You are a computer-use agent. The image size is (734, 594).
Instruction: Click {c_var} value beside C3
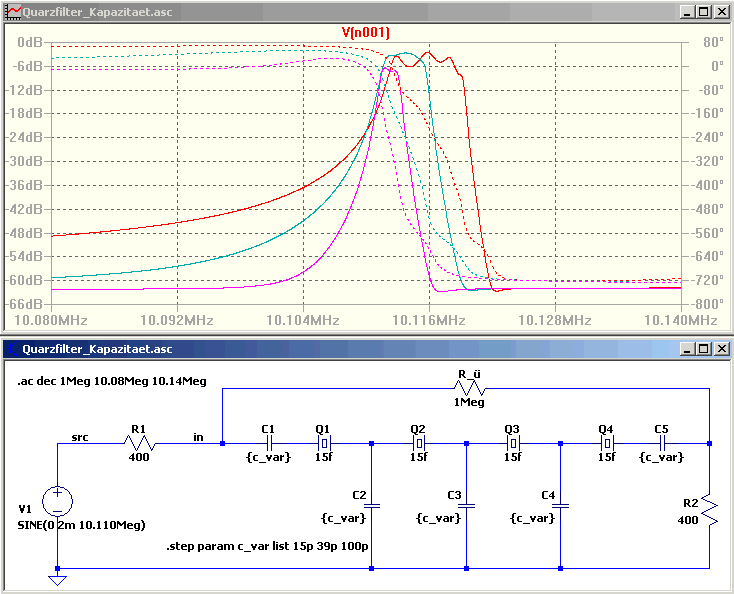click(x=439, y=518)
